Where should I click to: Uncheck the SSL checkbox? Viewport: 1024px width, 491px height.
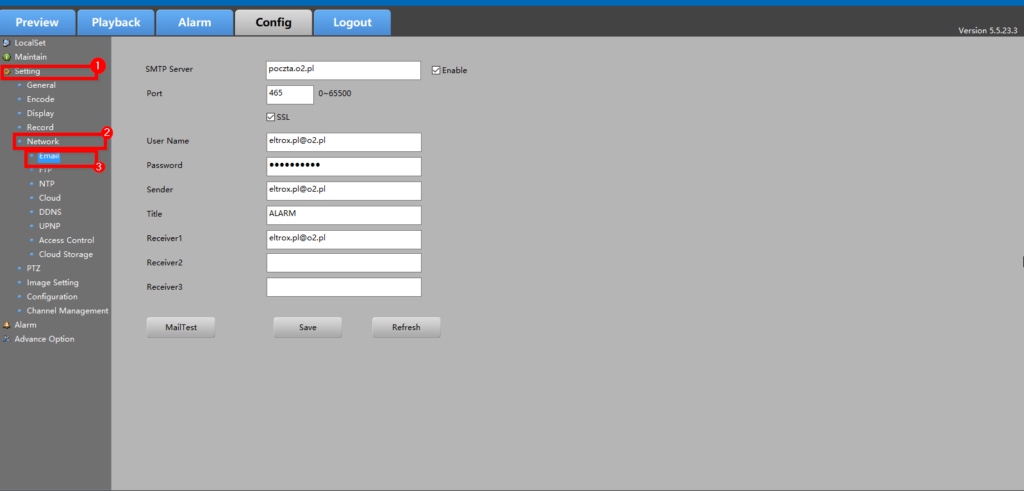click(x=271, y=117)
